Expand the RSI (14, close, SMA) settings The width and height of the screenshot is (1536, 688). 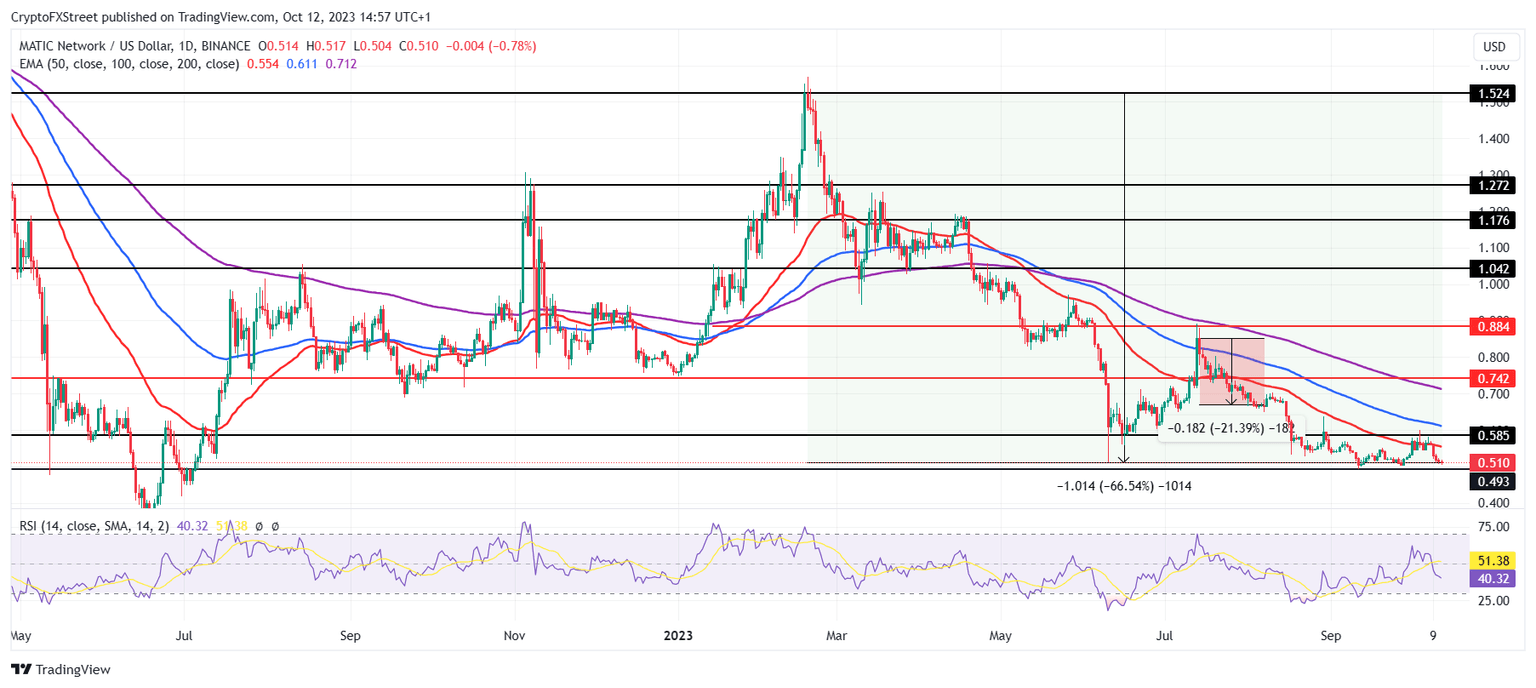pos(95,524)
